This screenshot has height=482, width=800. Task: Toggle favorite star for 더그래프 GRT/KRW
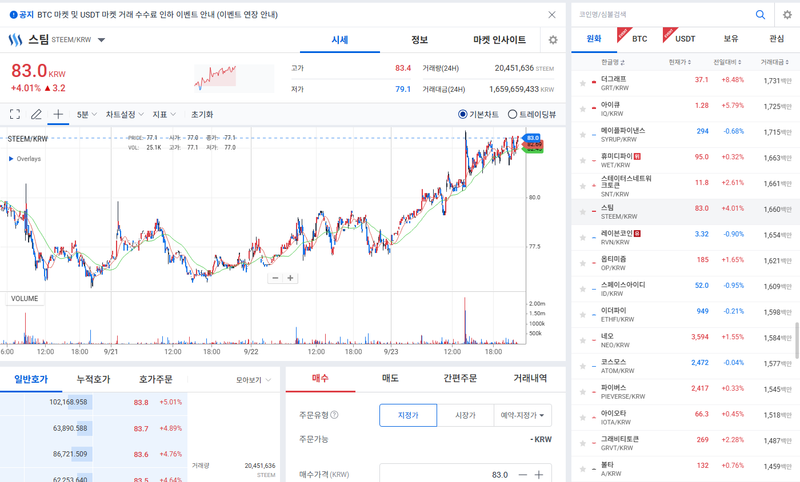click(583, 83)
